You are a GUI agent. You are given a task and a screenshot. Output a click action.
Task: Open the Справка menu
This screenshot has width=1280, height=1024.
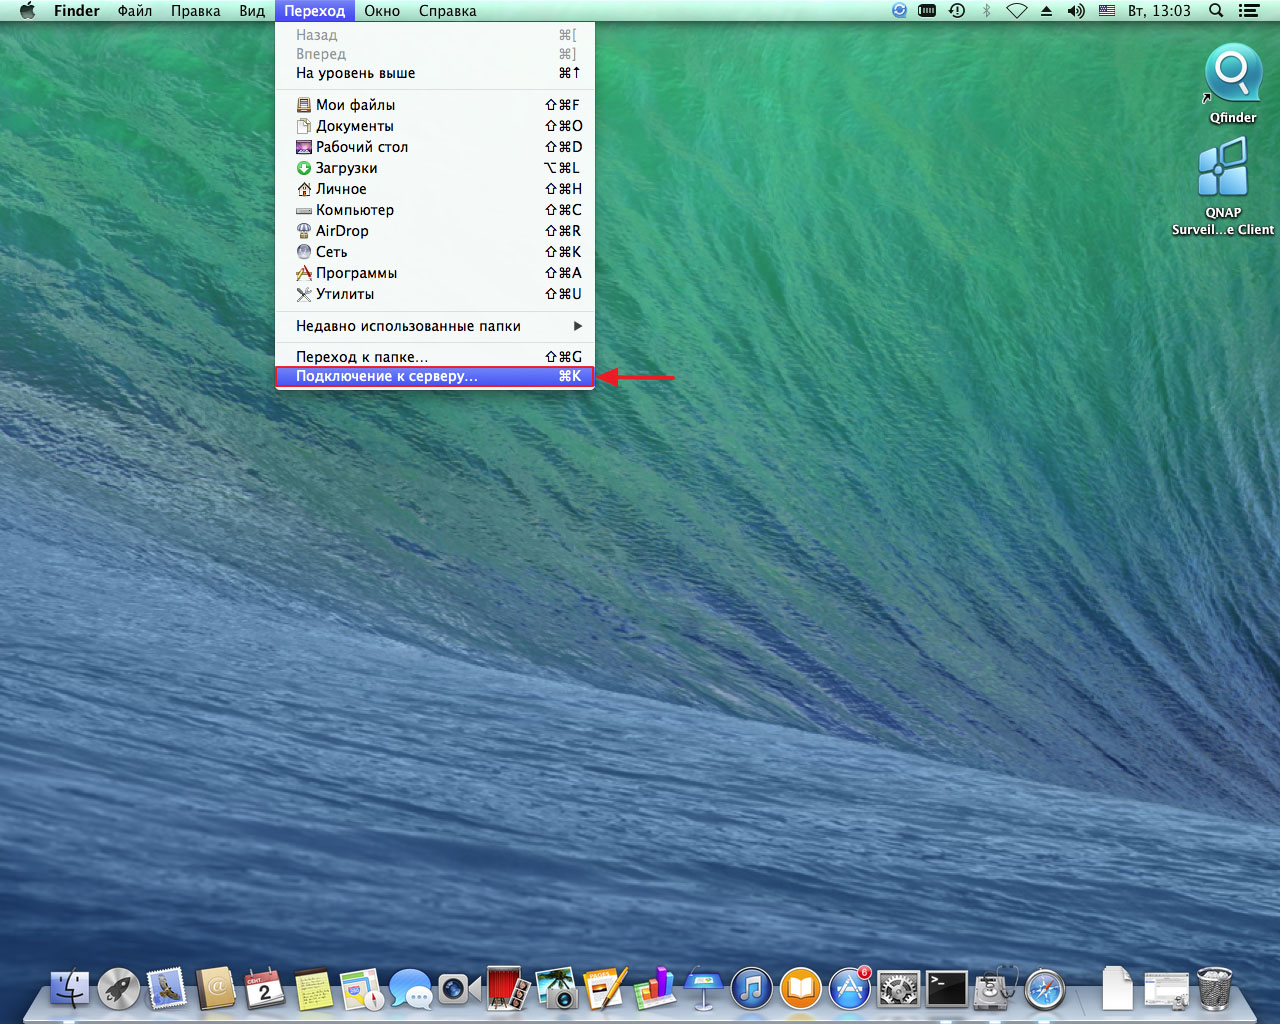pyautogui.click(x=447, y=10)
